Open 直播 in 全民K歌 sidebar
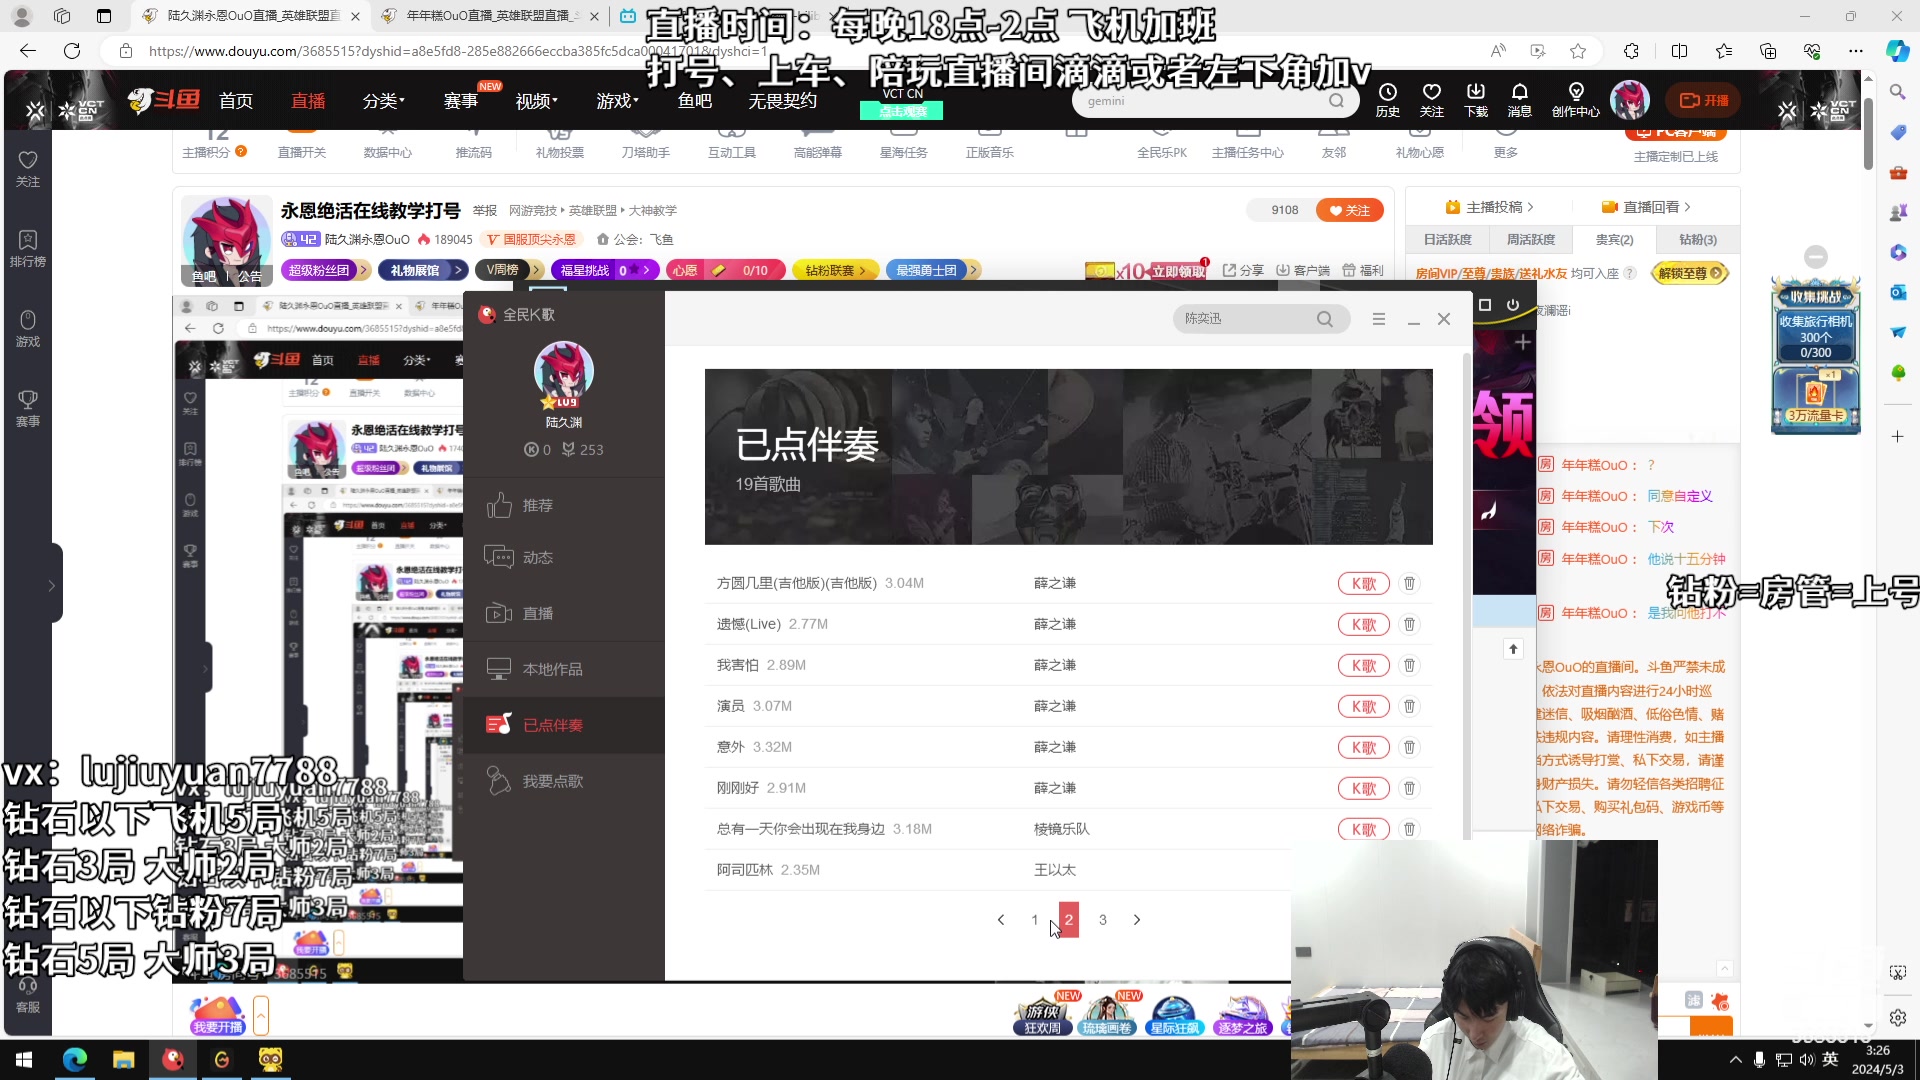Image resolution: width=1920 pixels, height=1080 pixels. 564,613
